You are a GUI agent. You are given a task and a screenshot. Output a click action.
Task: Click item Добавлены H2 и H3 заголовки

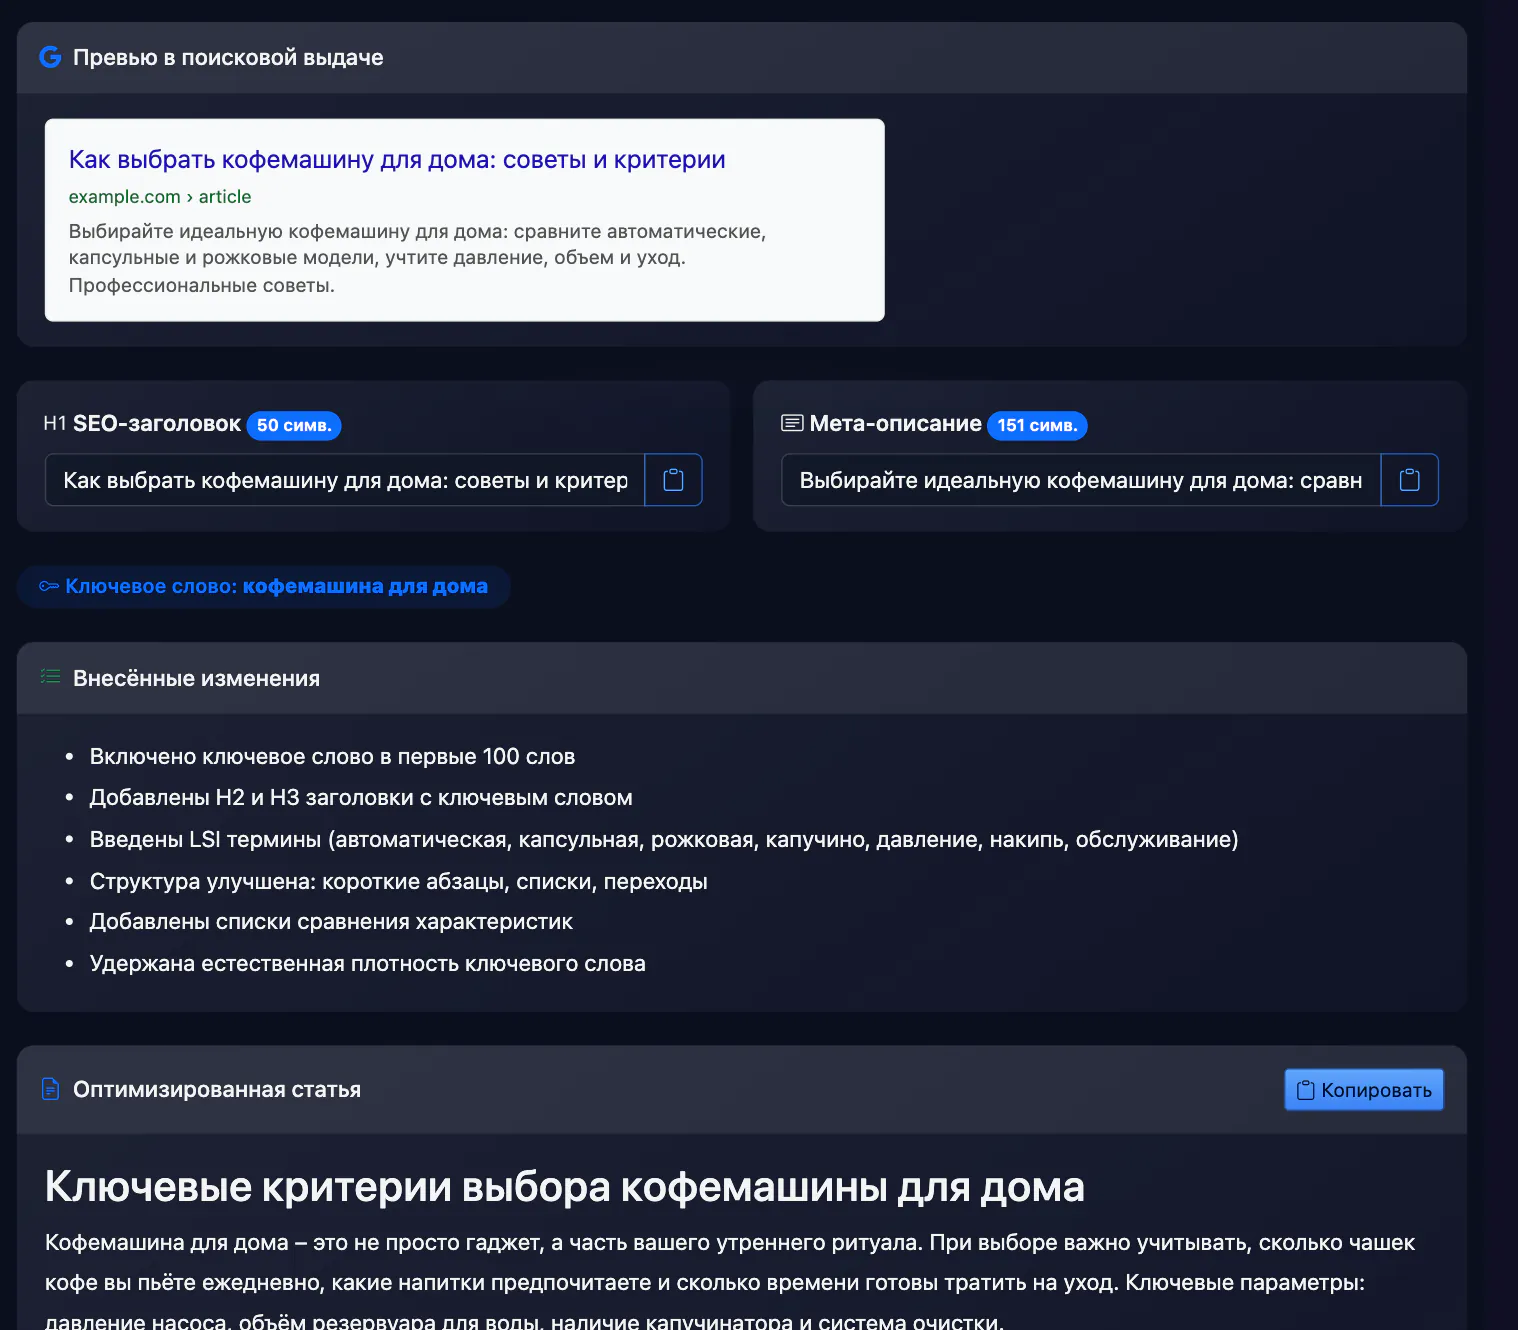pos(361,798)
